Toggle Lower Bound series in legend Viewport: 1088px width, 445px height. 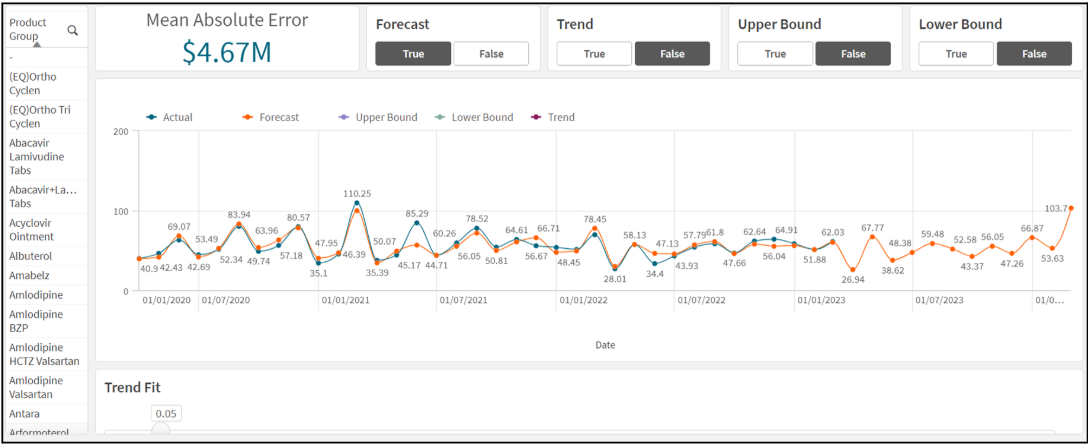474,117
